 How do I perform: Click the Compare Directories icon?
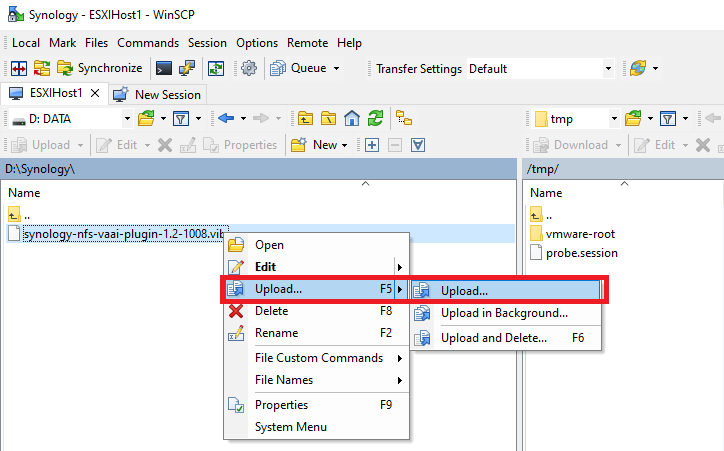(19, 69)
